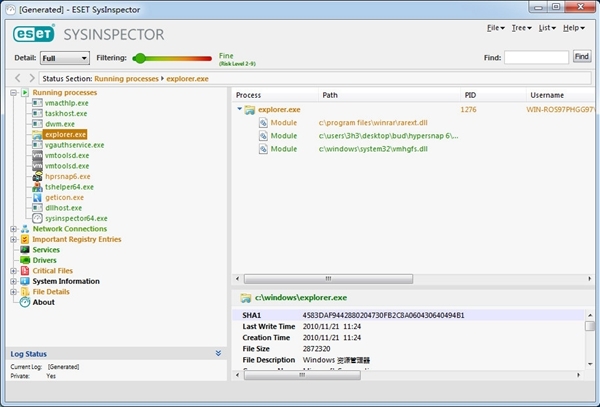Click the About clock icon
Image resolution: width=600 pixels, height=407 pixels.
pos(25,302)
